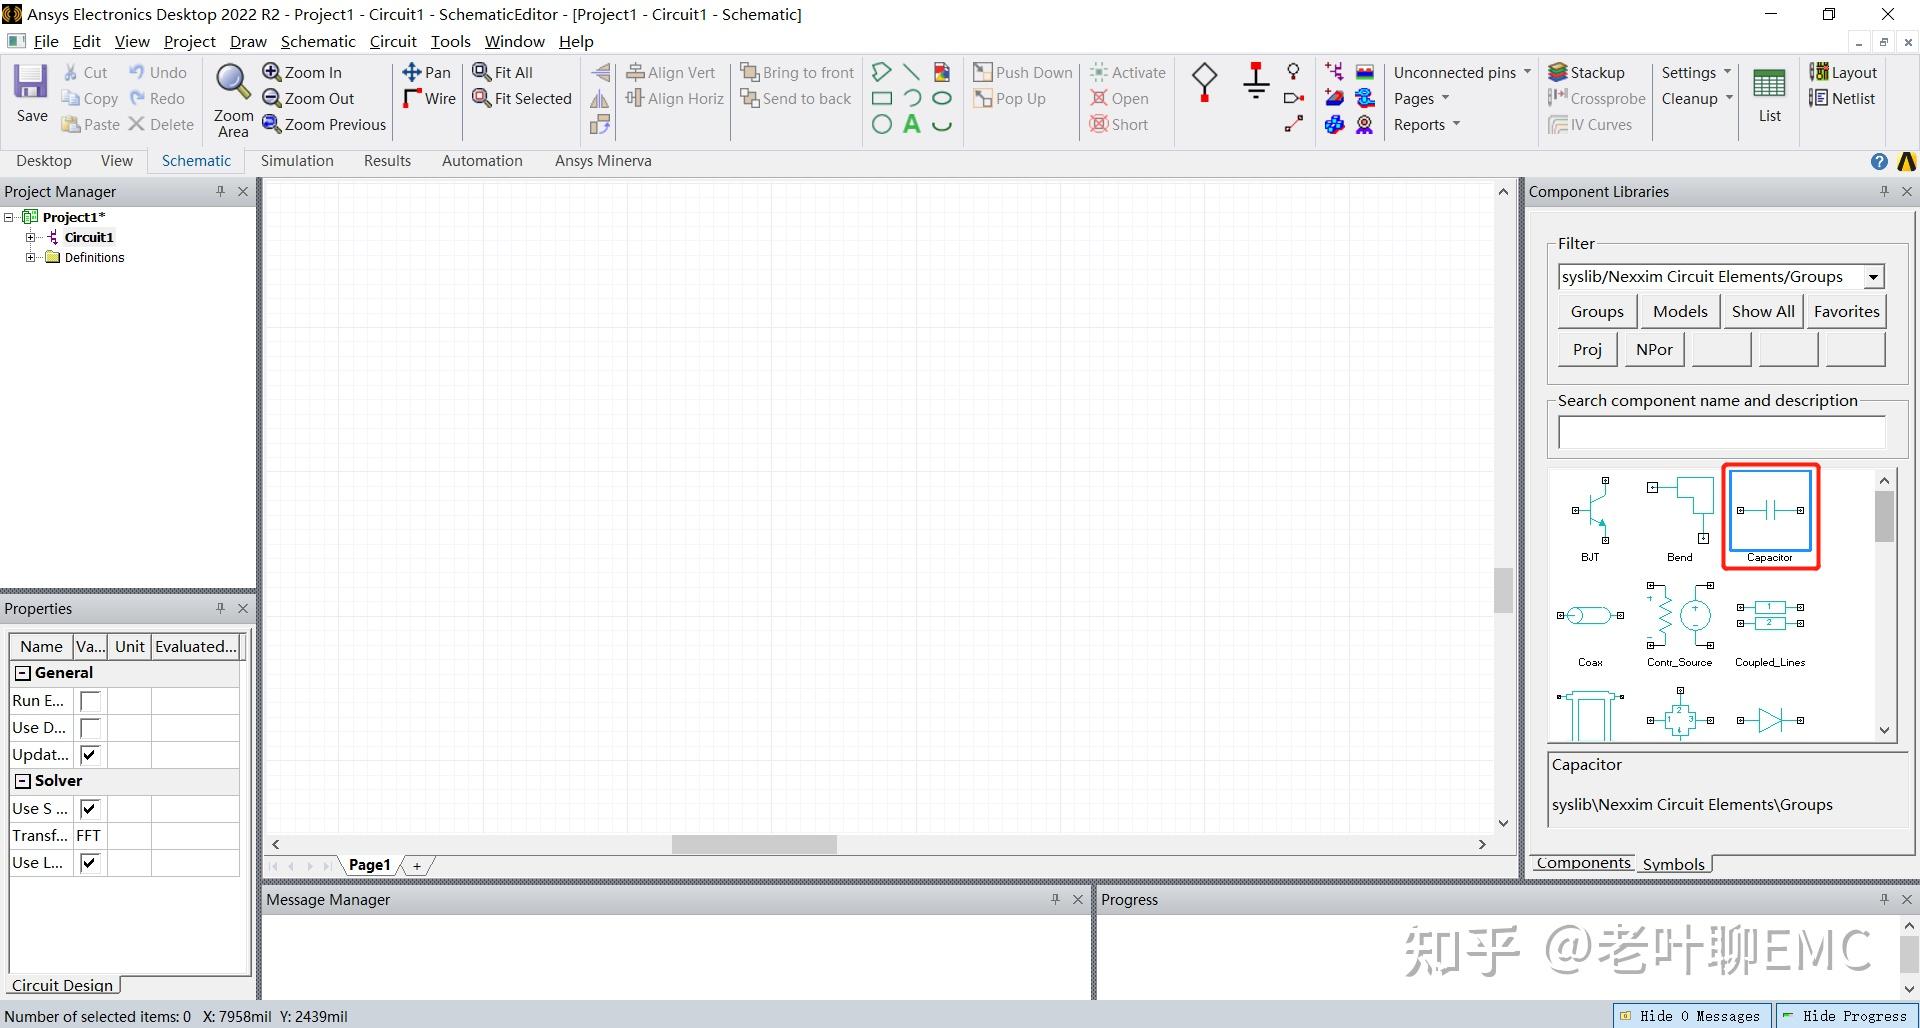
Task: Switch to the Simulation ribbon tab
Action: [x=297, y=161]
